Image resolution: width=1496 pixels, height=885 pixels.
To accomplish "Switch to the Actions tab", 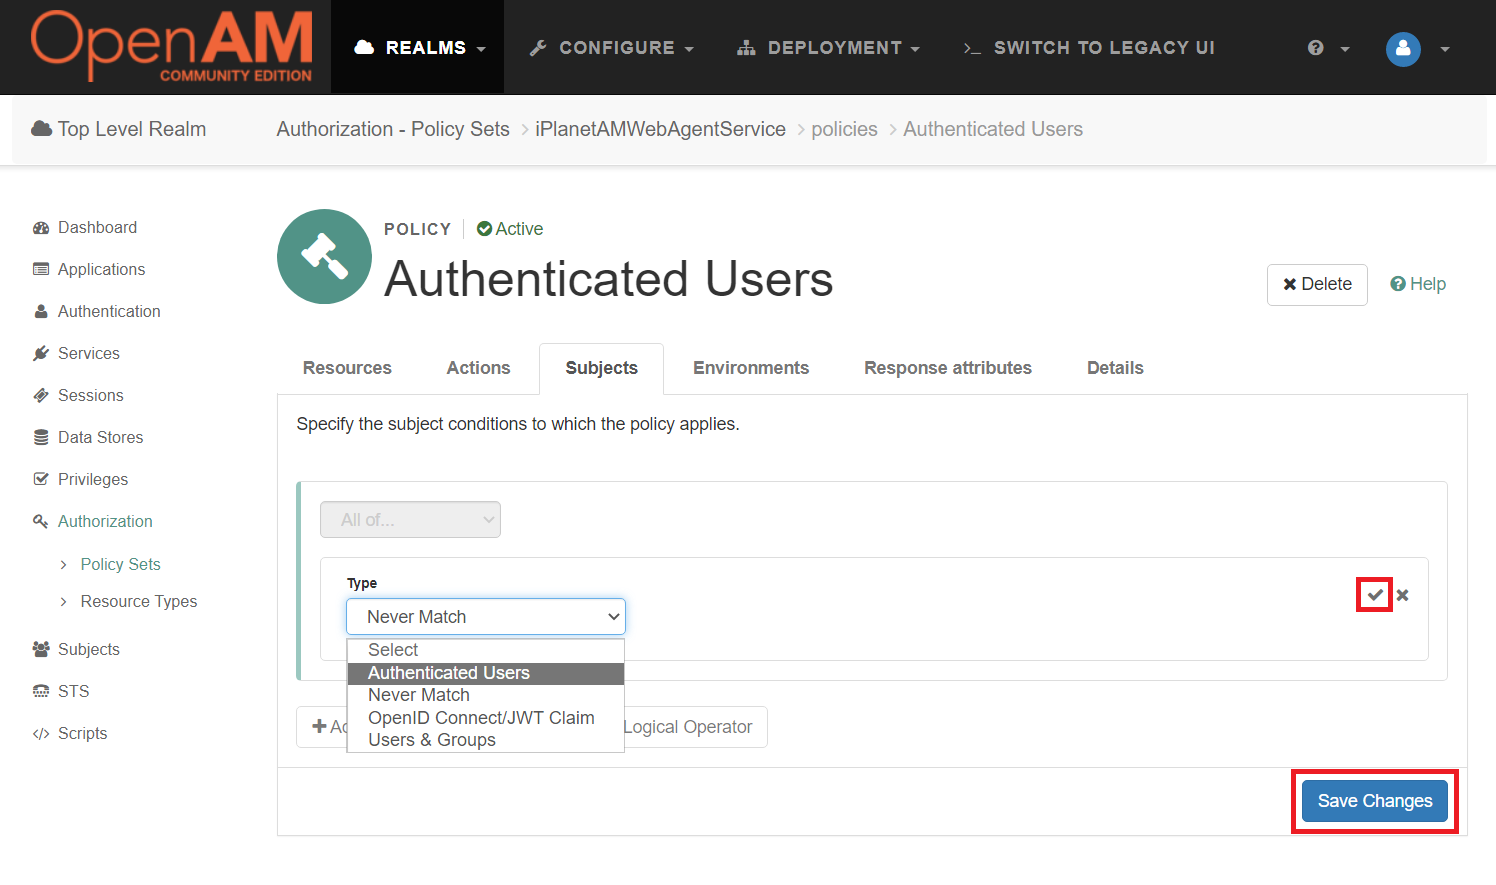I will coord(478,368).
